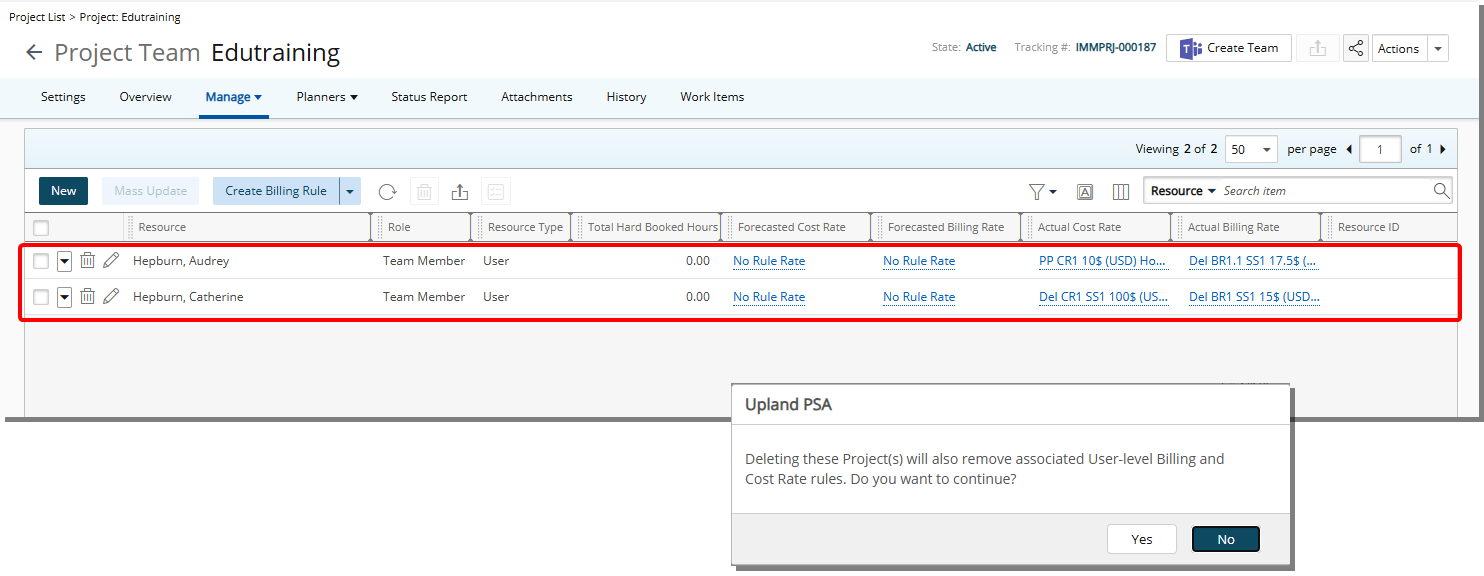Select the checkbox for Hepburn, Audrey

(41, 260)
